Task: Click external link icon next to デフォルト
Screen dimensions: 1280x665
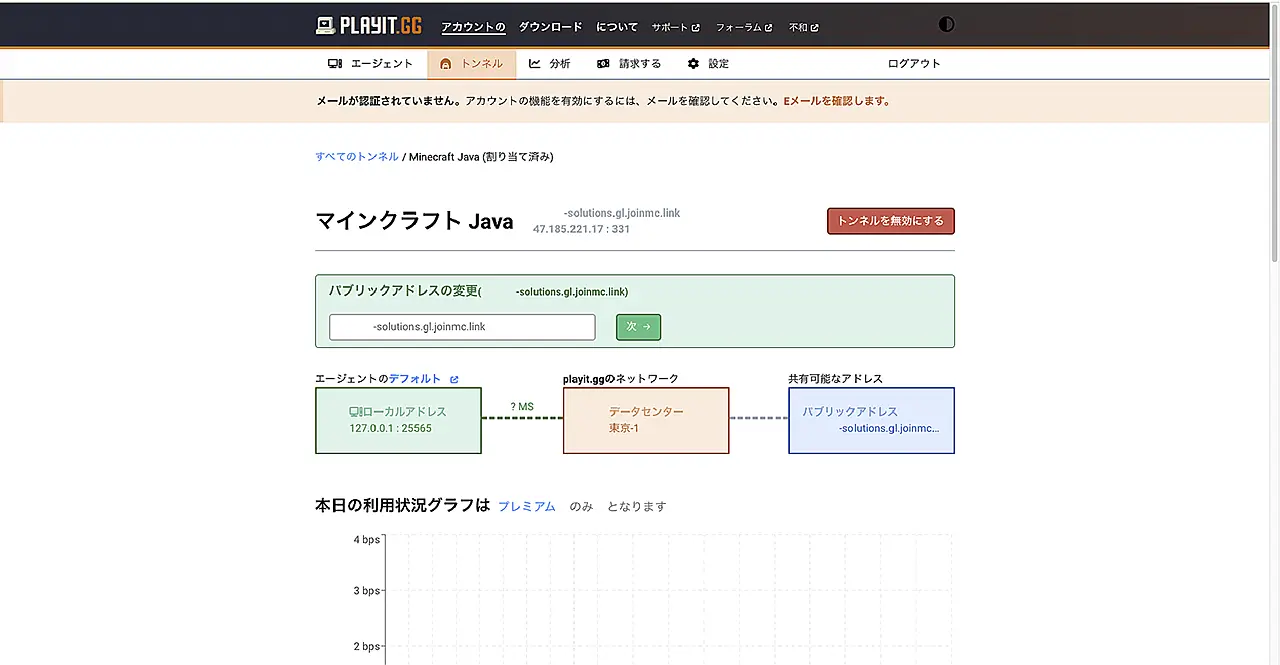Action: coord(454,379)
